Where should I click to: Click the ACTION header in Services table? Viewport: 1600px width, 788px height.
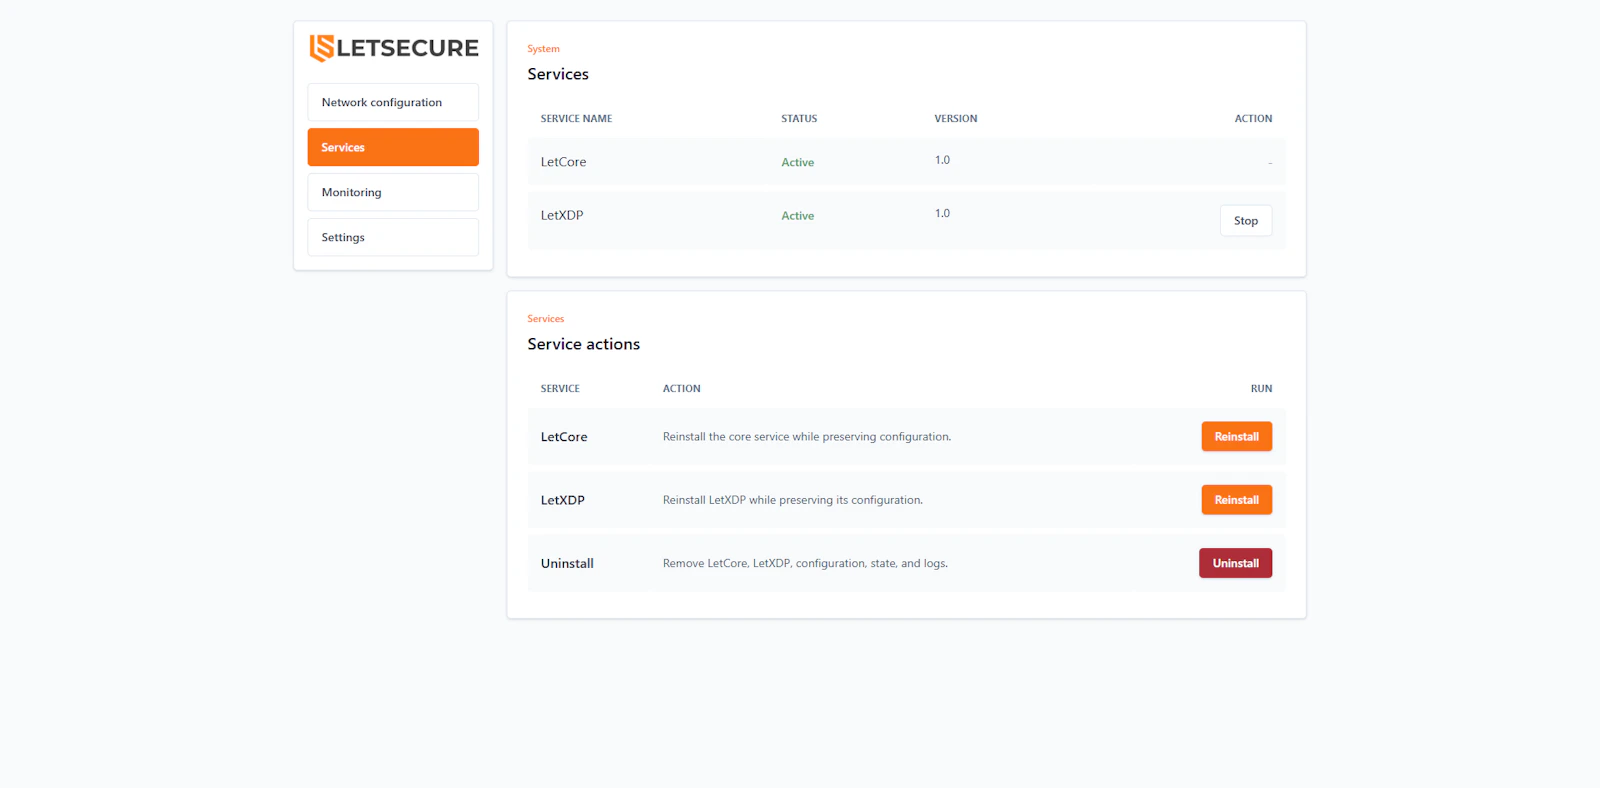[1253, 118]
